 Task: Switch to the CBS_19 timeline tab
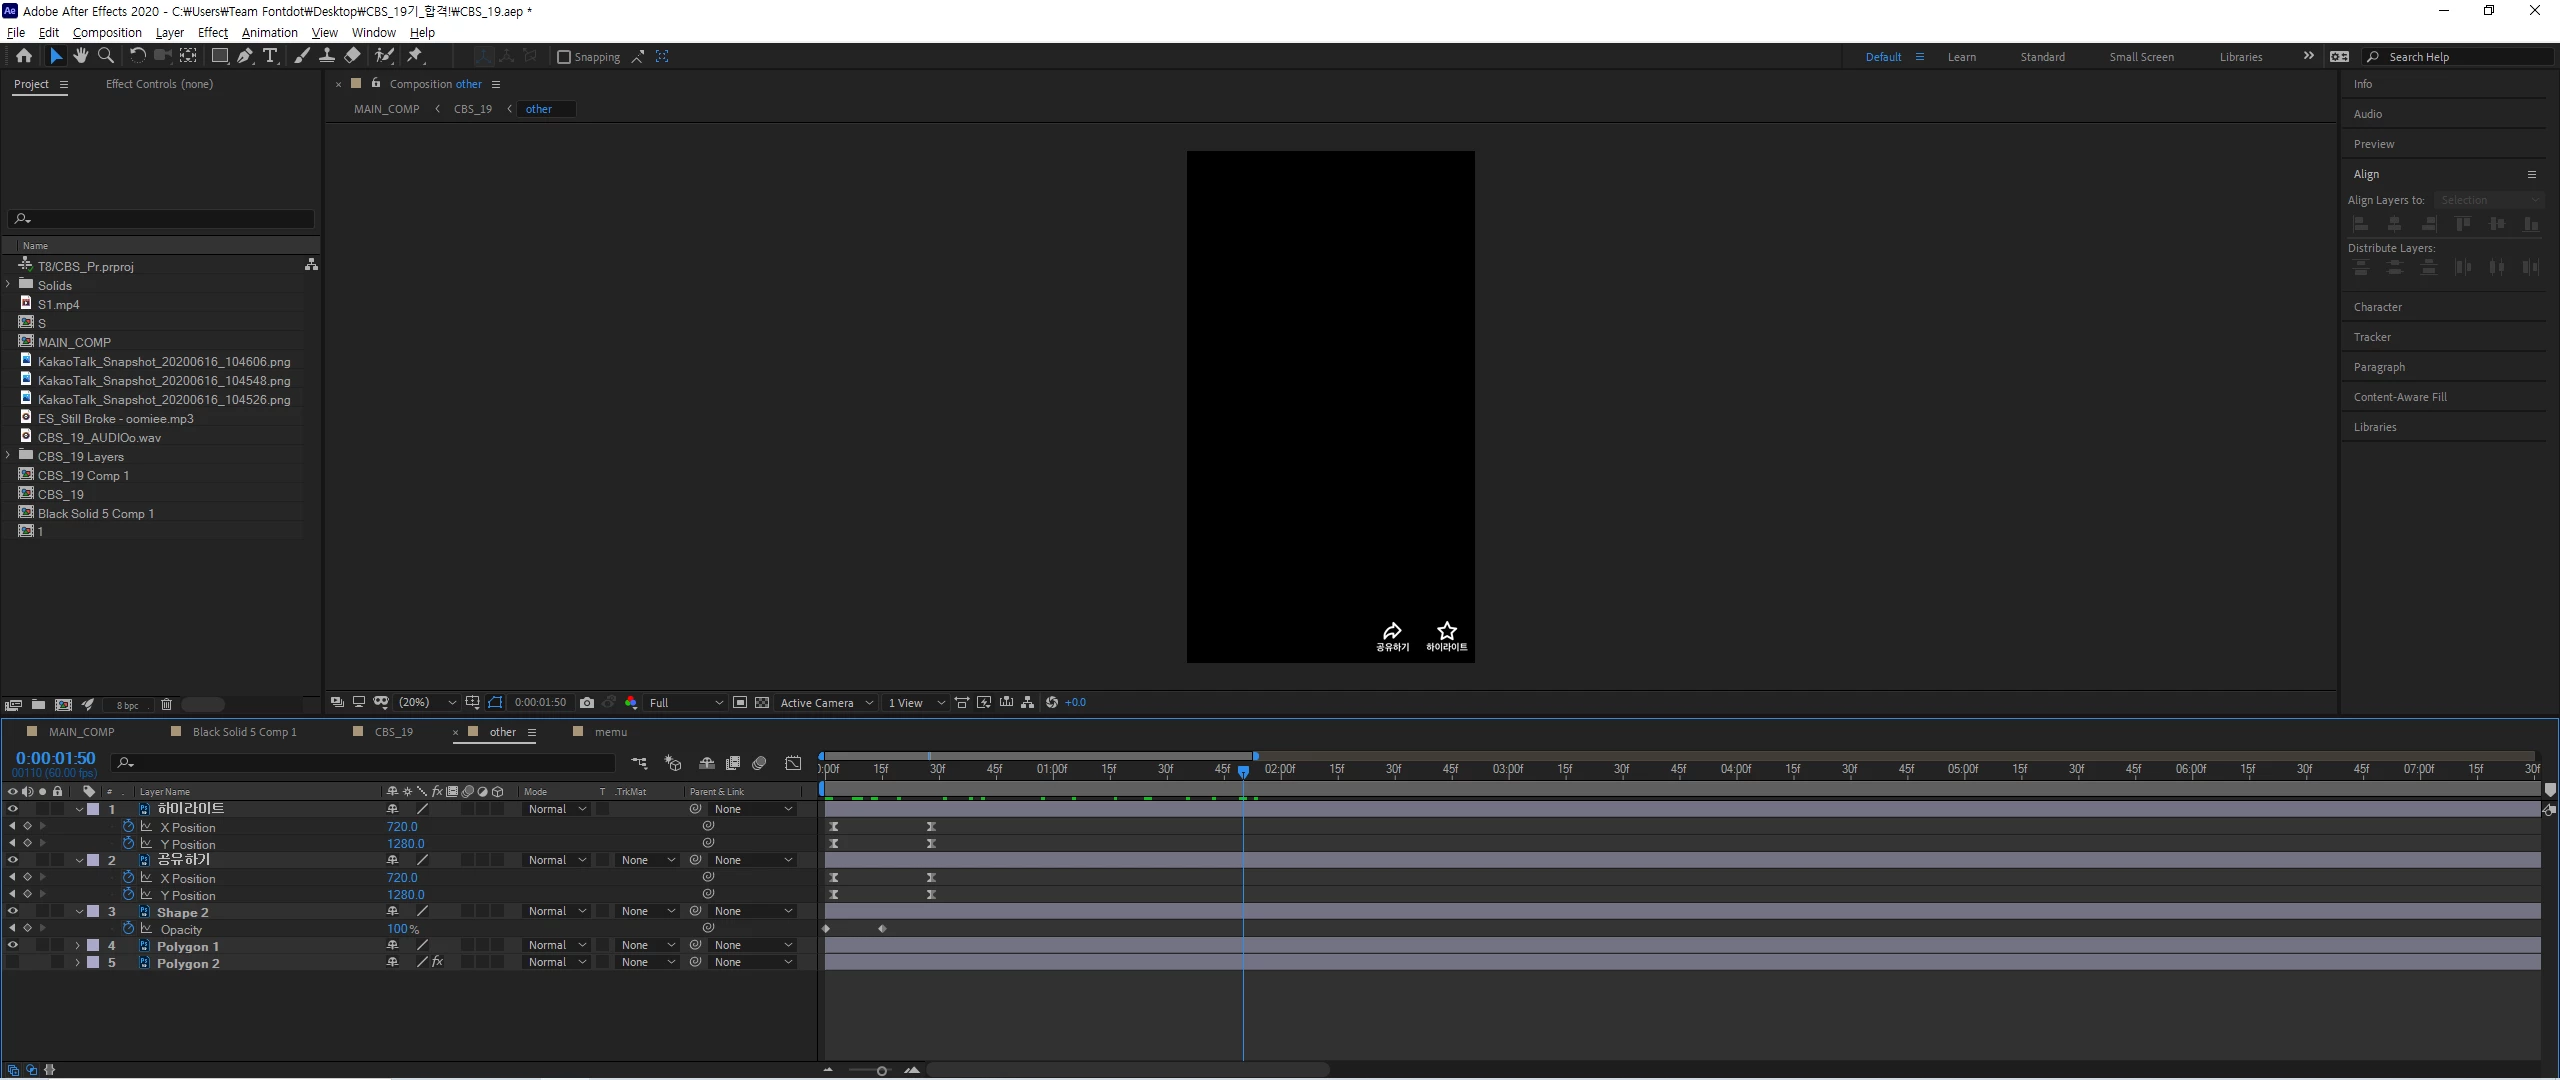(393, 732)
